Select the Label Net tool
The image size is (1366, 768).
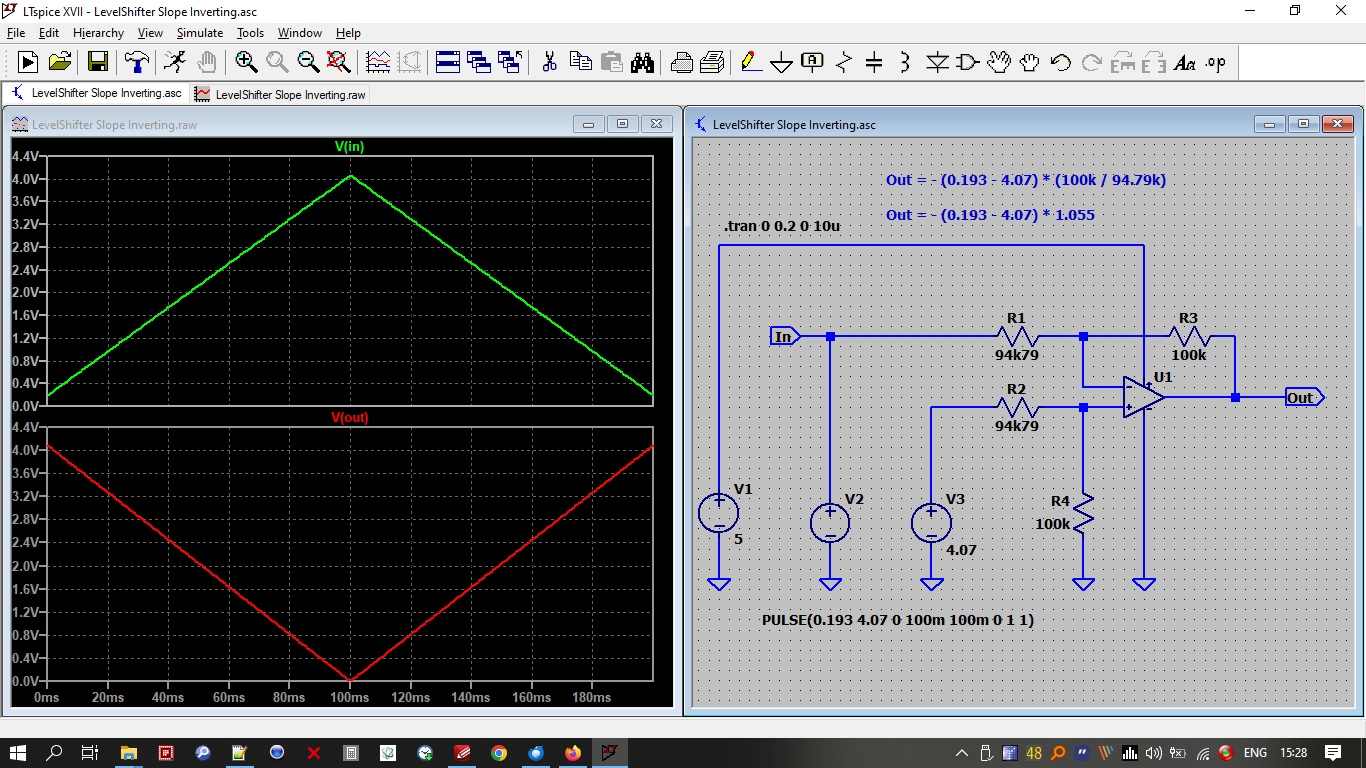(812, 62)
